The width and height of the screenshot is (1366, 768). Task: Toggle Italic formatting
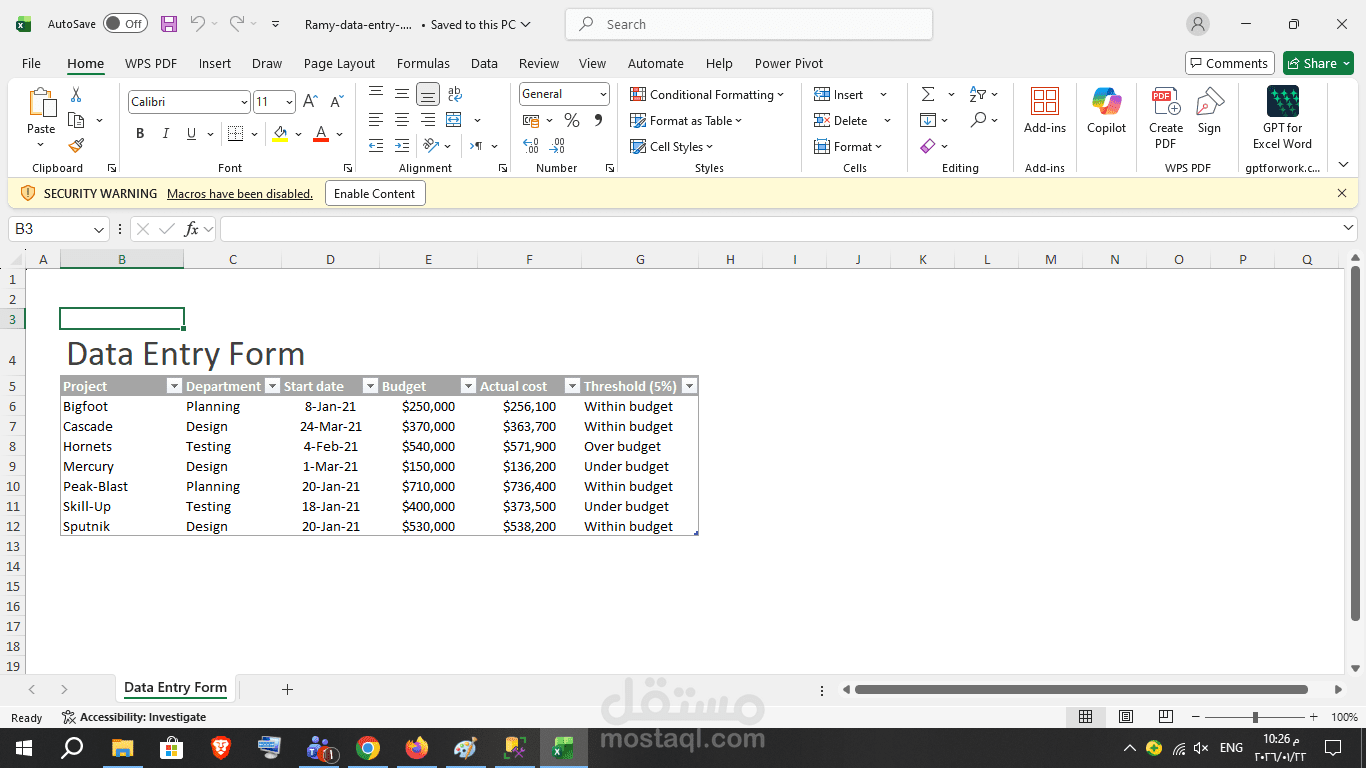[165, 134]
